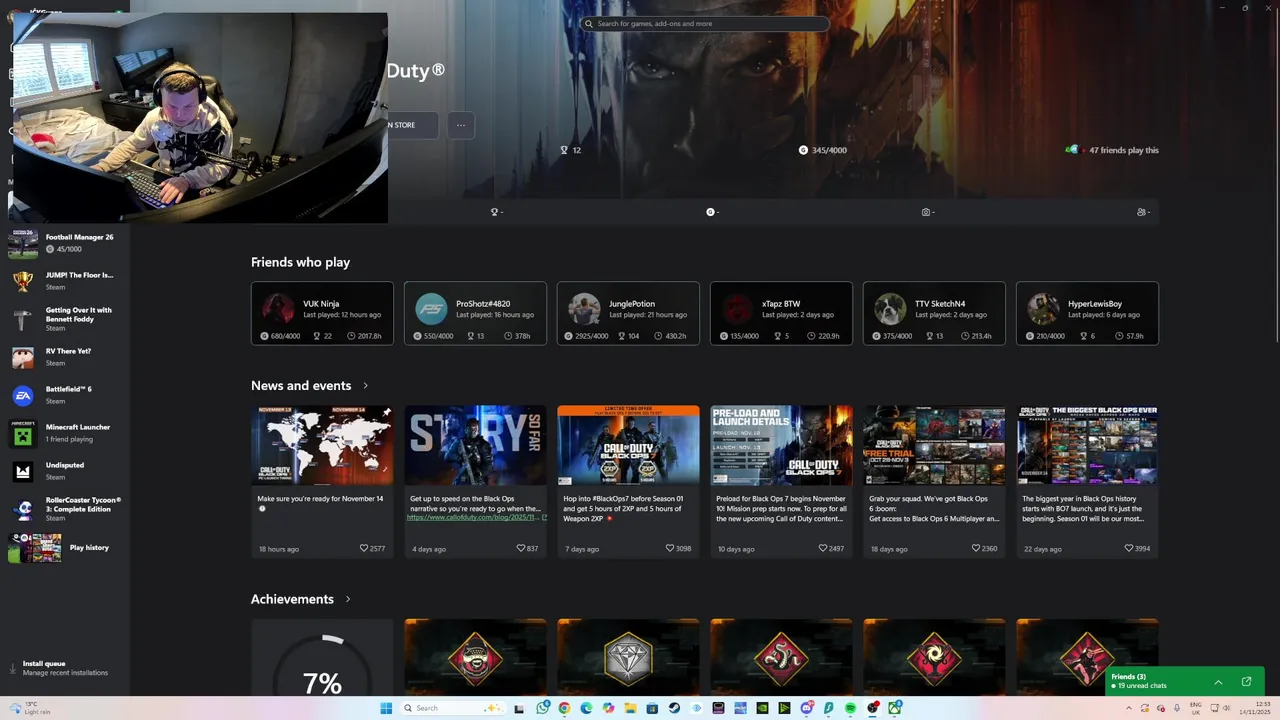Open Football Manager 26 in sidebar

click(65, 243)
